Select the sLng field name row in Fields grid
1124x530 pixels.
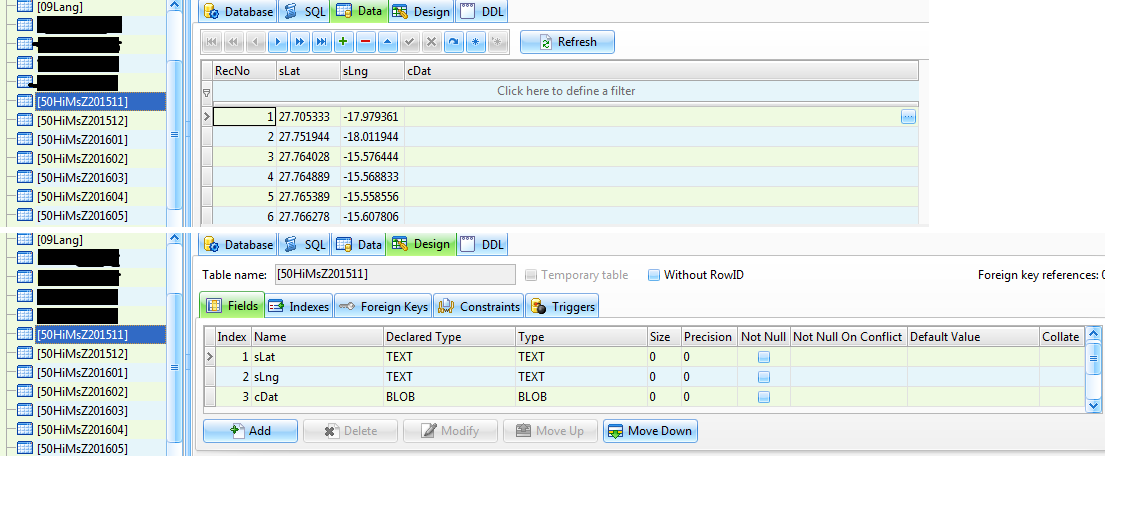[x=318, y=377]
